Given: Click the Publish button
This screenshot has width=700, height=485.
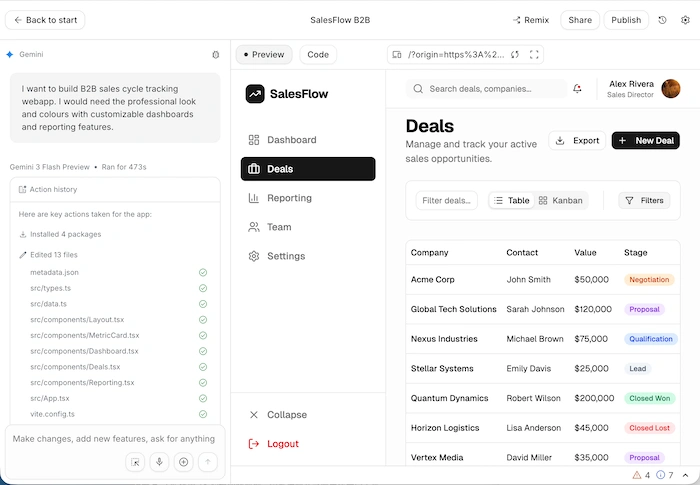Looking at the screenshot, I should pyautogui.click(x=625, y=20).
